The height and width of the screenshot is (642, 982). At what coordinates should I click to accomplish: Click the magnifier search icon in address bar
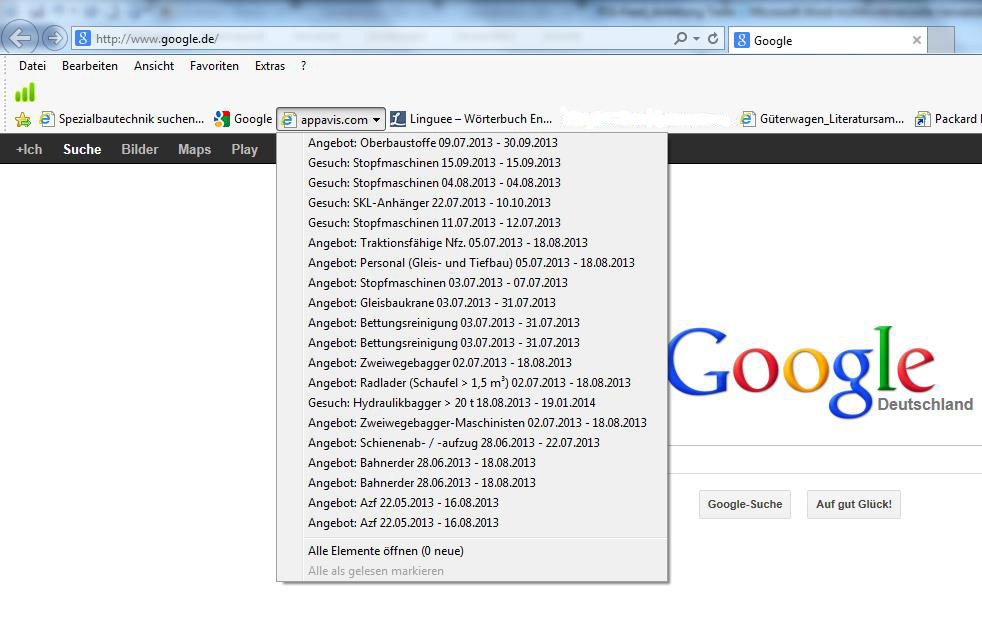(680, 39)
